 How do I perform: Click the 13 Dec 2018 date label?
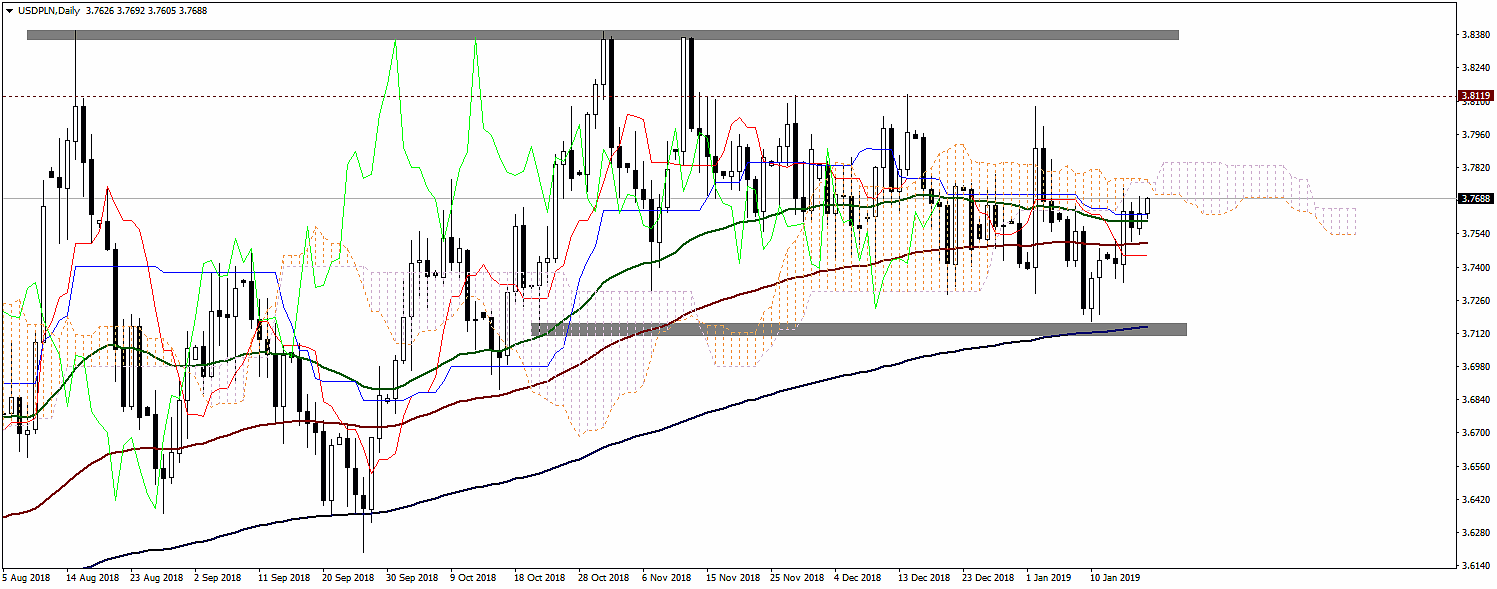(x=923, y=578)
